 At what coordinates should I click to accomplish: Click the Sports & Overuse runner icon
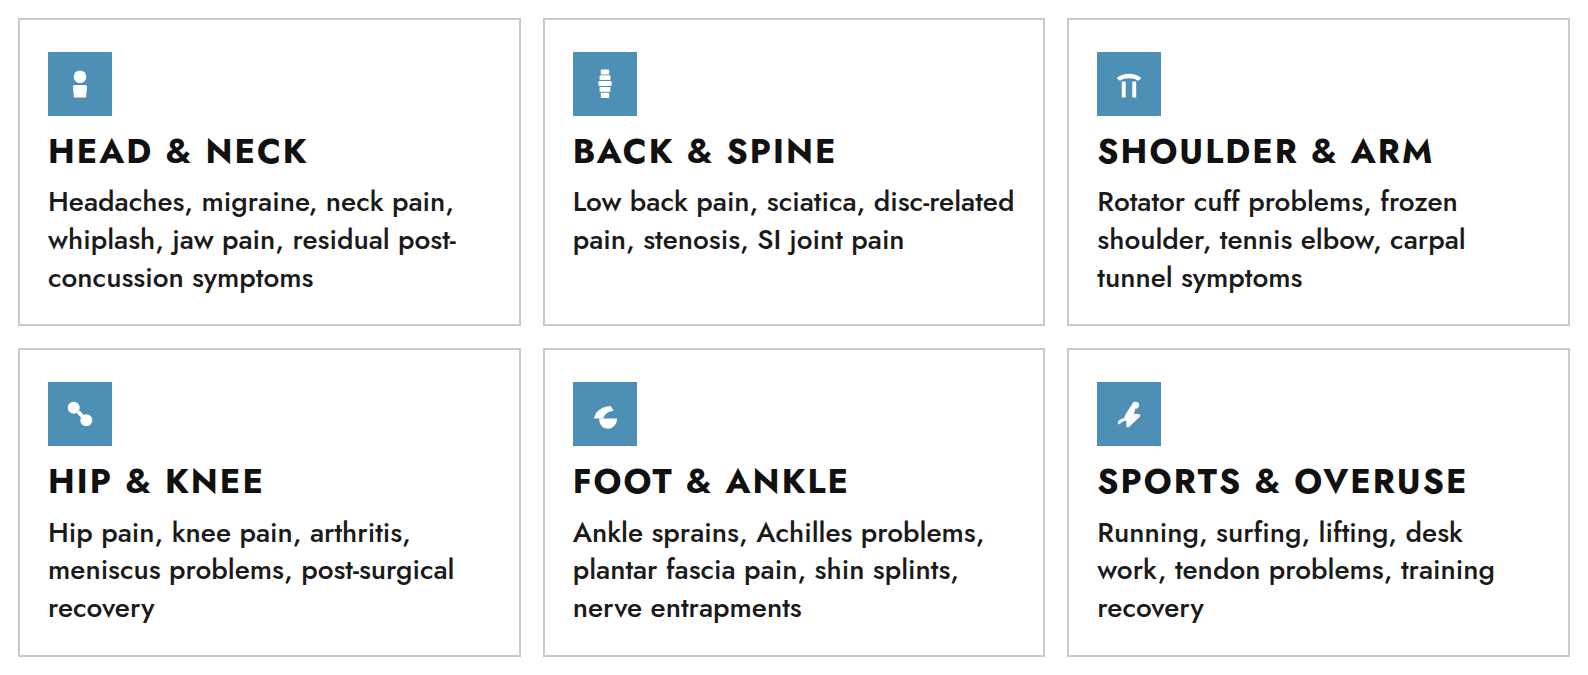point(1129,414)
